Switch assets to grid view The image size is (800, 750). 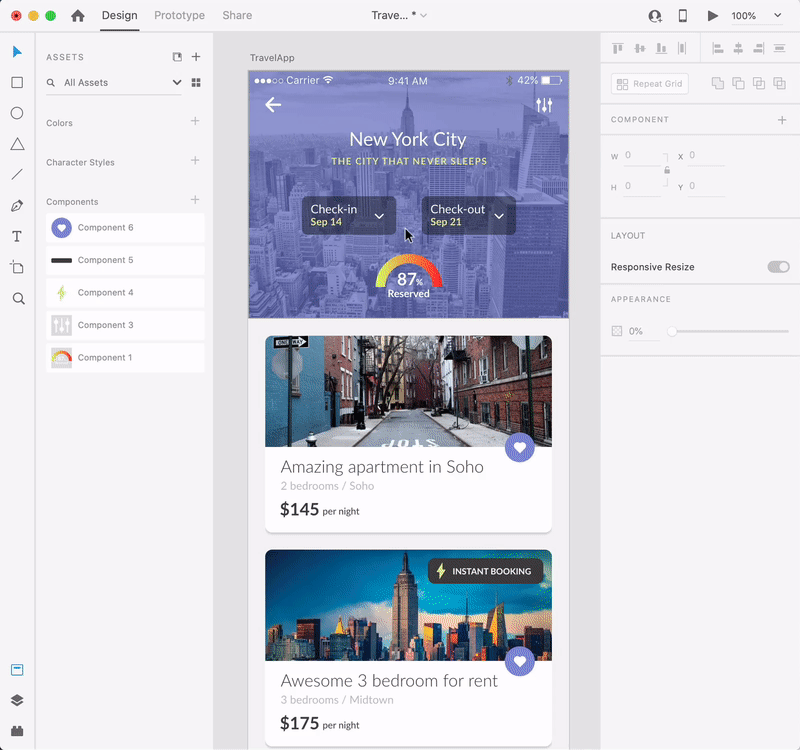pyautogui.click(x=196, y=83)
